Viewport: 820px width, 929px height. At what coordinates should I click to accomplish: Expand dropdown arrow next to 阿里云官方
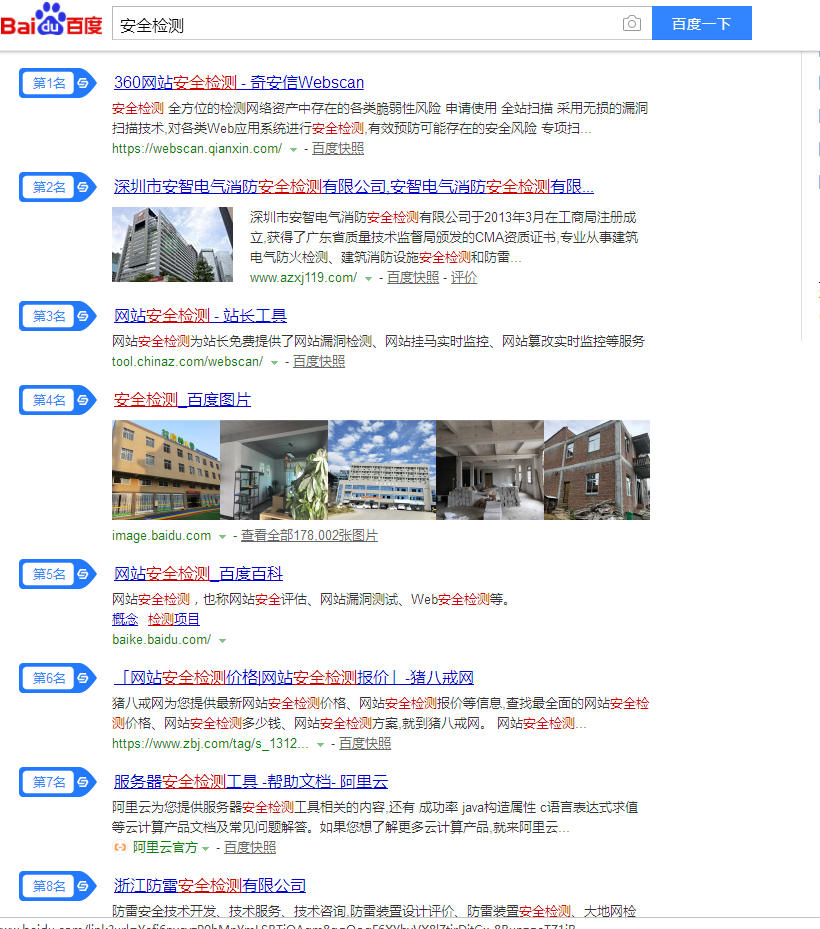pos(206,848)
